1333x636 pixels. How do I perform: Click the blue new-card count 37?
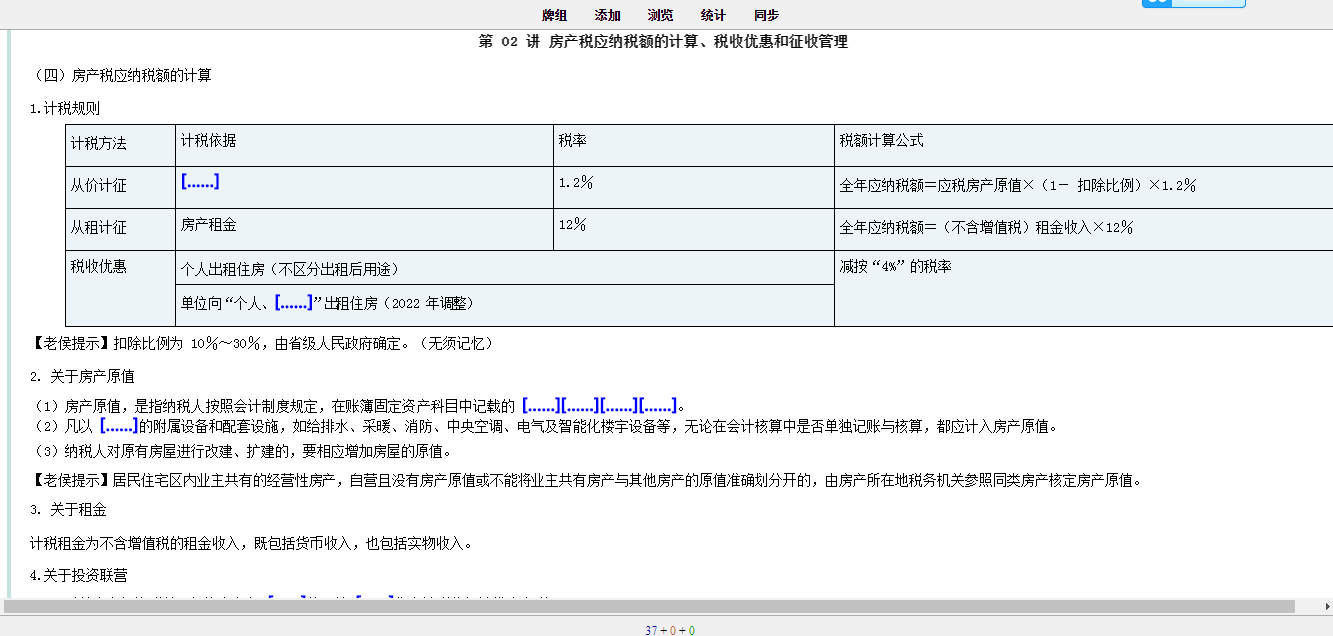[651, 630]
